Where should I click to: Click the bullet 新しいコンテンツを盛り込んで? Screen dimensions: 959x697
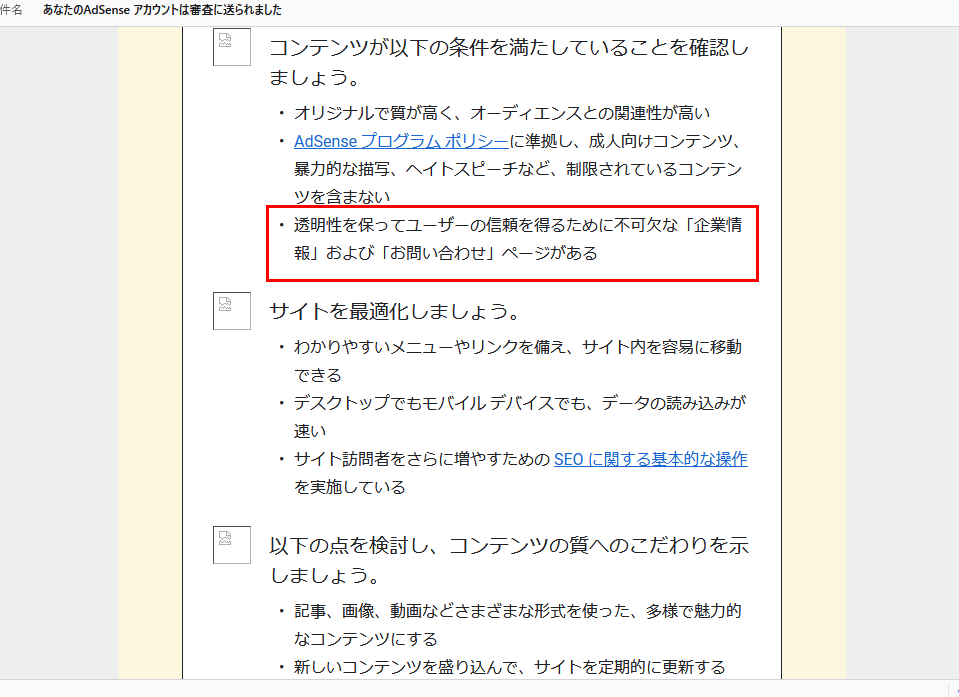[509, 666]
